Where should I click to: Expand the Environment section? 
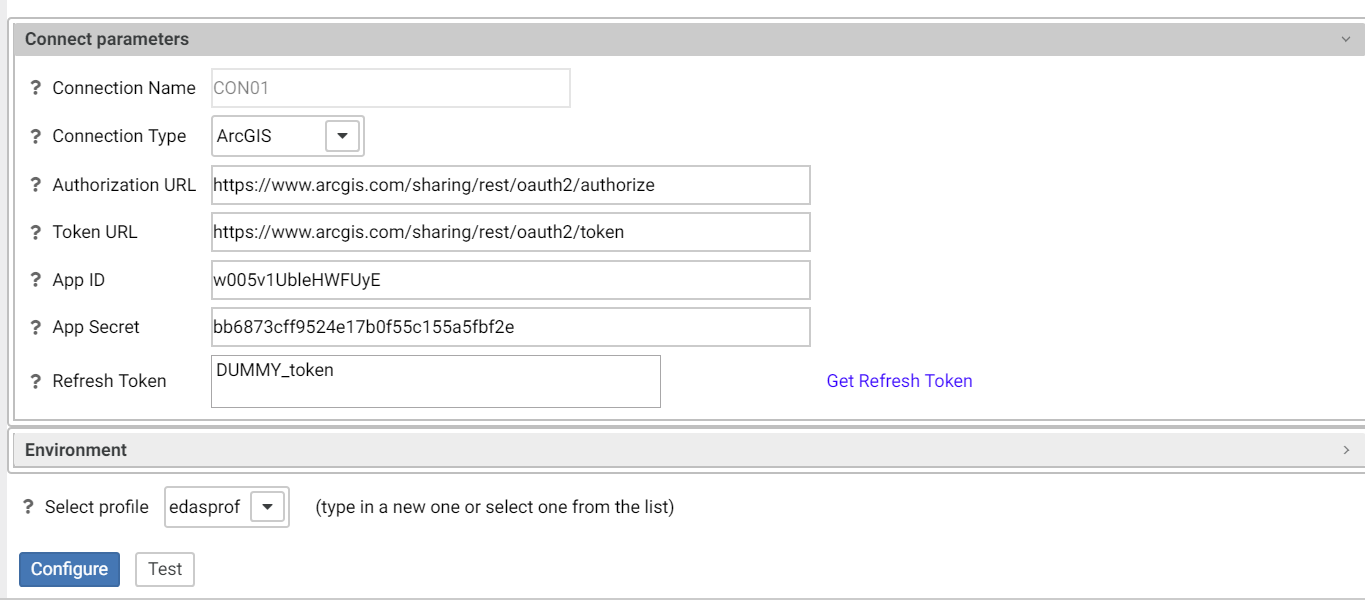point(1345,450)
